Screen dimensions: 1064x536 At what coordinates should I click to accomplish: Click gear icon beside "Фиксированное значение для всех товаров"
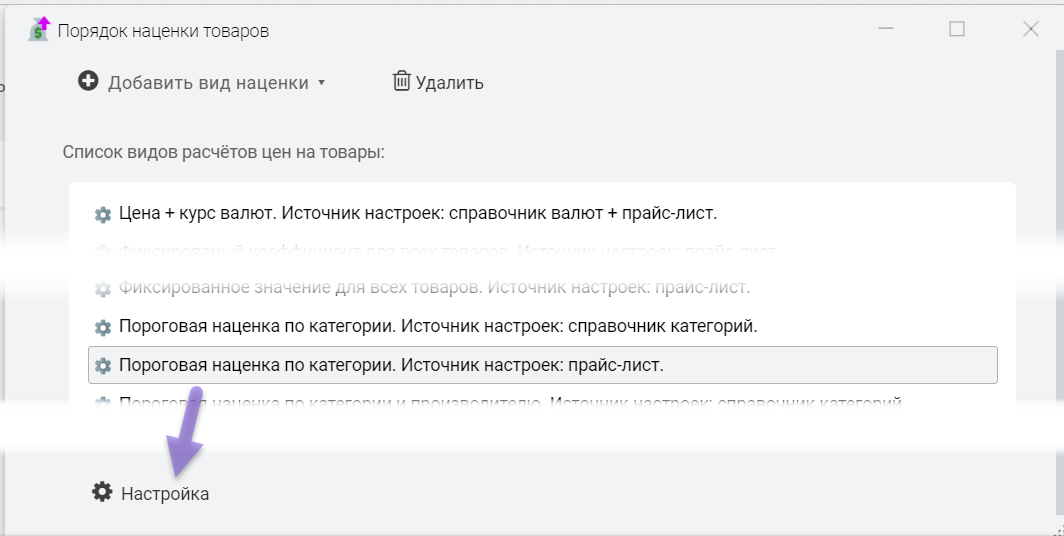(x=102, y=289)
